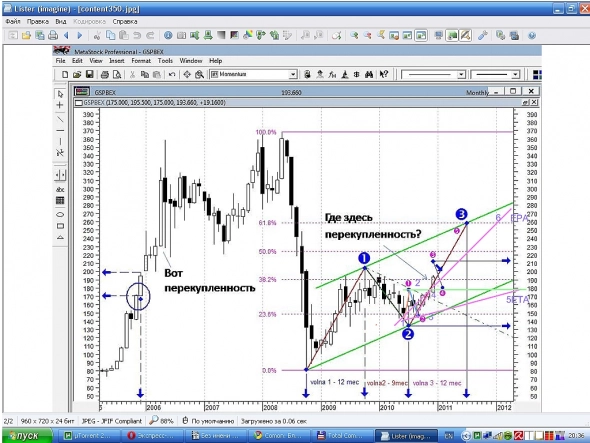Select the MetaStock ellipse drawing tool
Viewport: 590px width, 443px height.
(x=60, y=214)
